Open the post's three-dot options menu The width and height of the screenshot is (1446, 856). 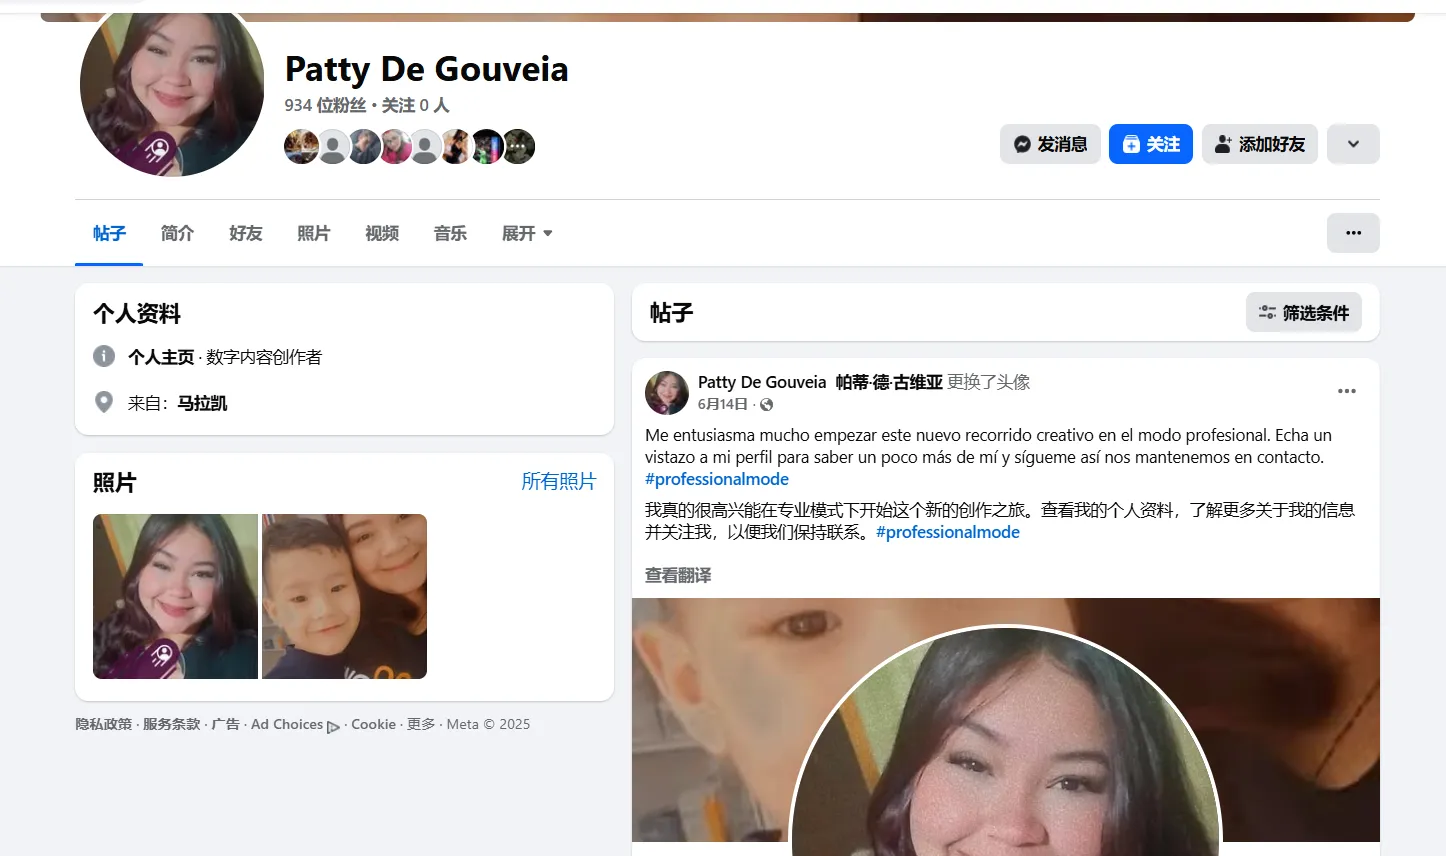coord(1347,391)
